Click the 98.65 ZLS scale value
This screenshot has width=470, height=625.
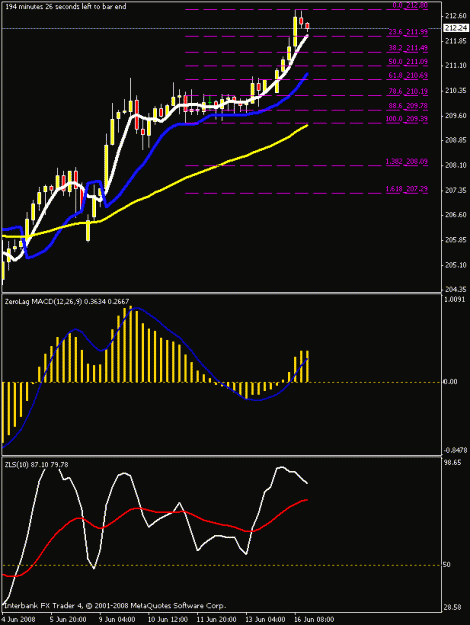453,463
